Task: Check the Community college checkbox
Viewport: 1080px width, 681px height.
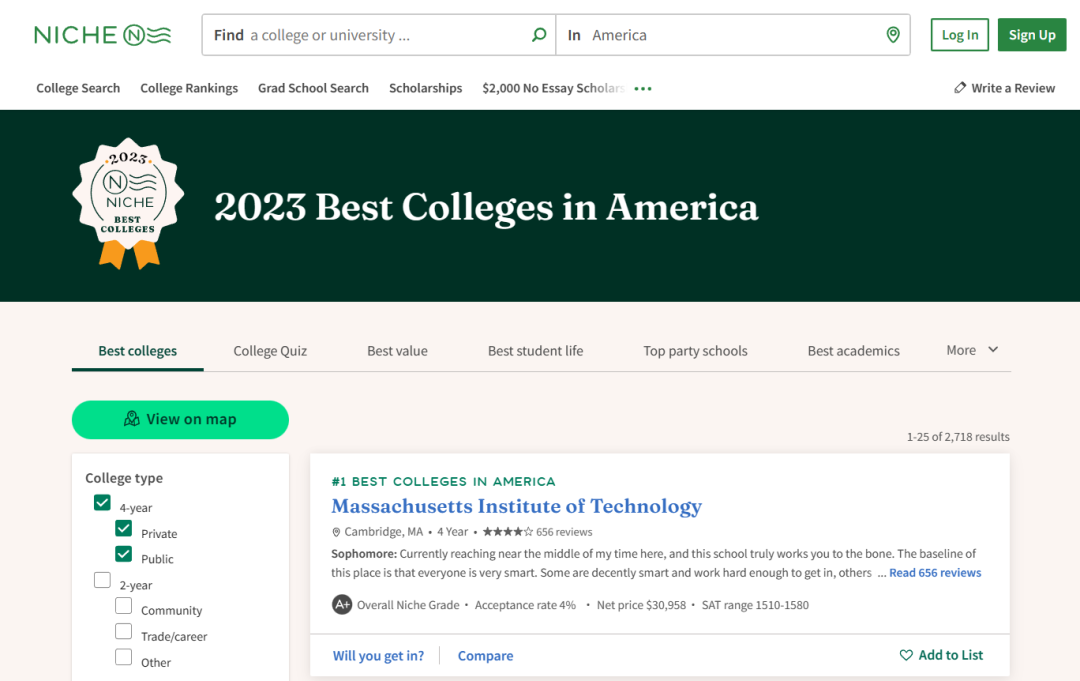Action: pyautogui.click(x=124, y=606)
